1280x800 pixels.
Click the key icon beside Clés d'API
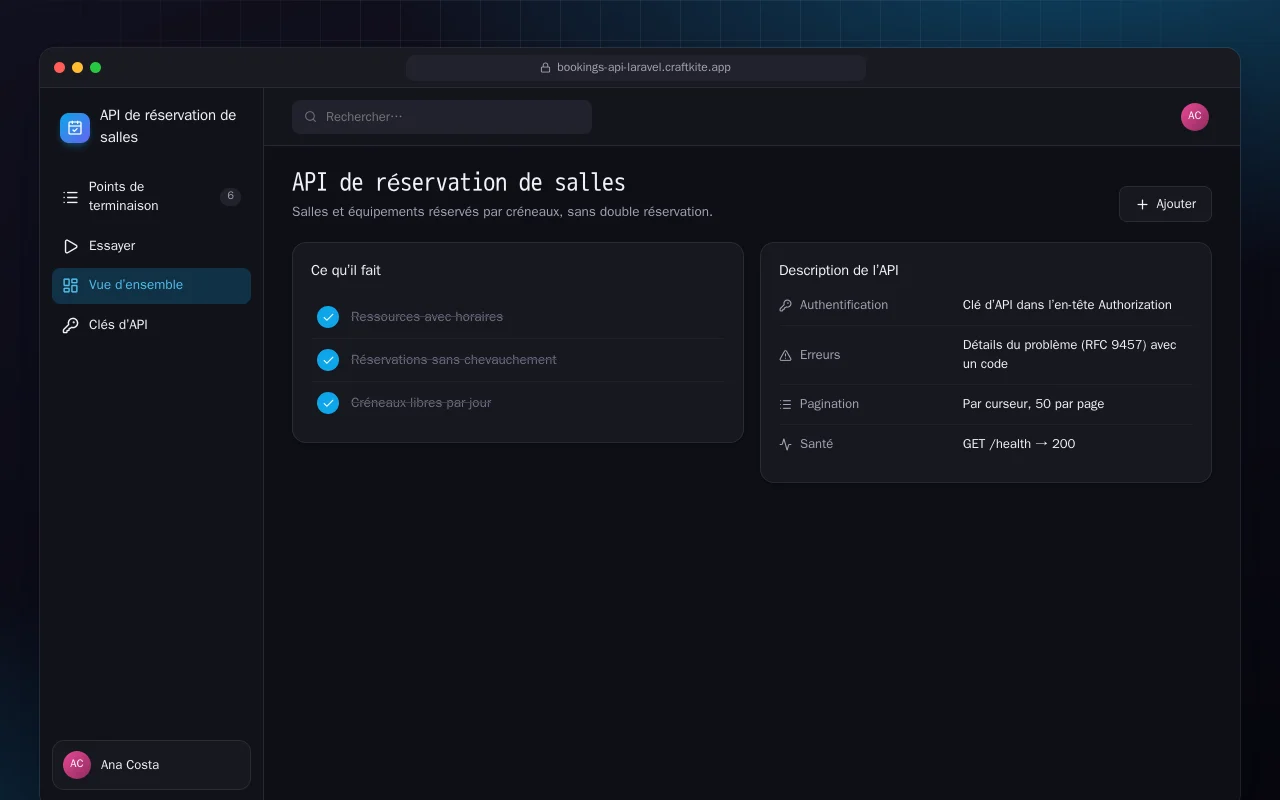pos(70,325)
